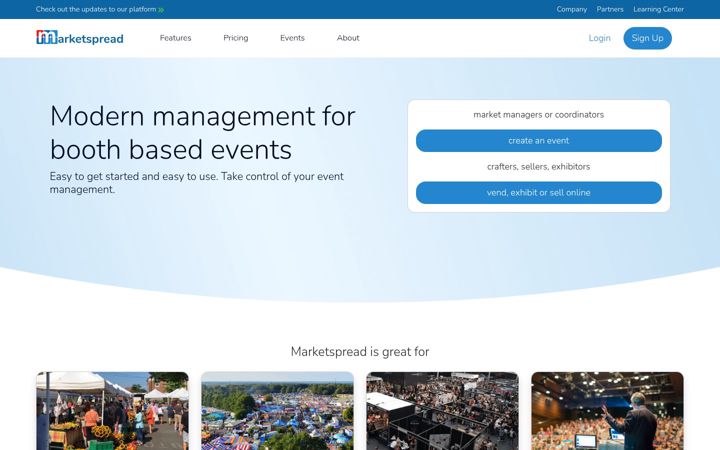
Task: Click the green double-arrow icon in announcement bar
Action: pos(161,10)
